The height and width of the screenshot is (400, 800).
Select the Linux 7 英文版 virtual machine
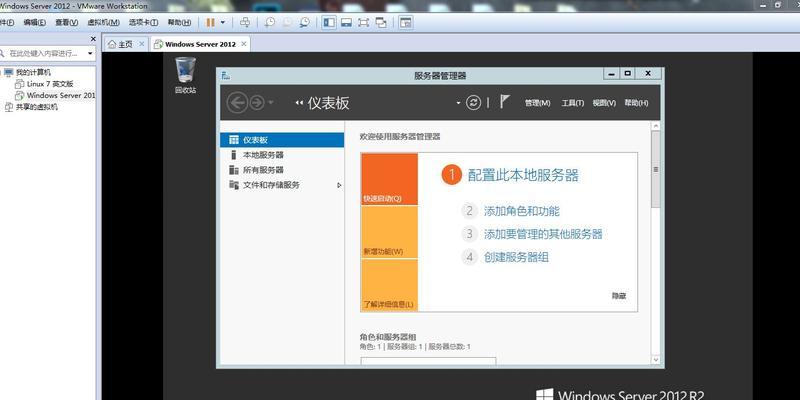[50, 84]
